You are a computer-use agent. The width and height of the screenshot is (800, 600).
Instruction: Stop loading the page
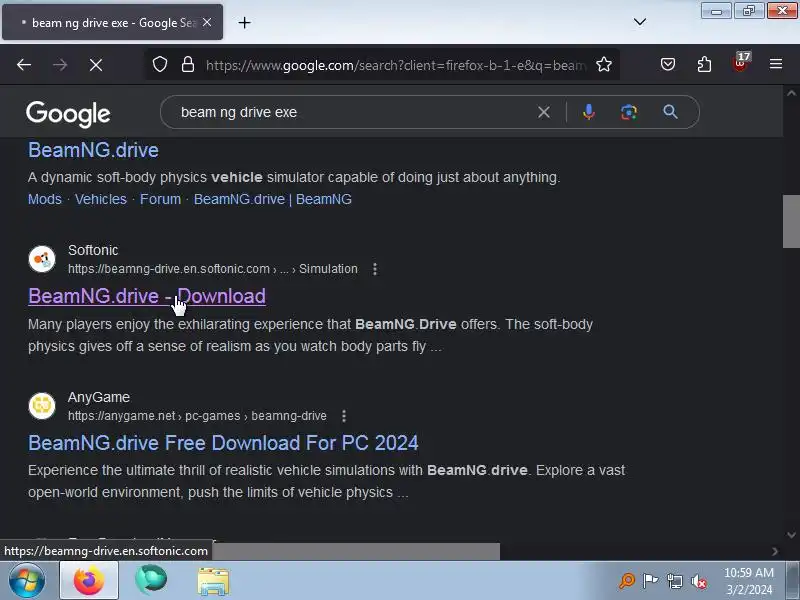[96, 65]
